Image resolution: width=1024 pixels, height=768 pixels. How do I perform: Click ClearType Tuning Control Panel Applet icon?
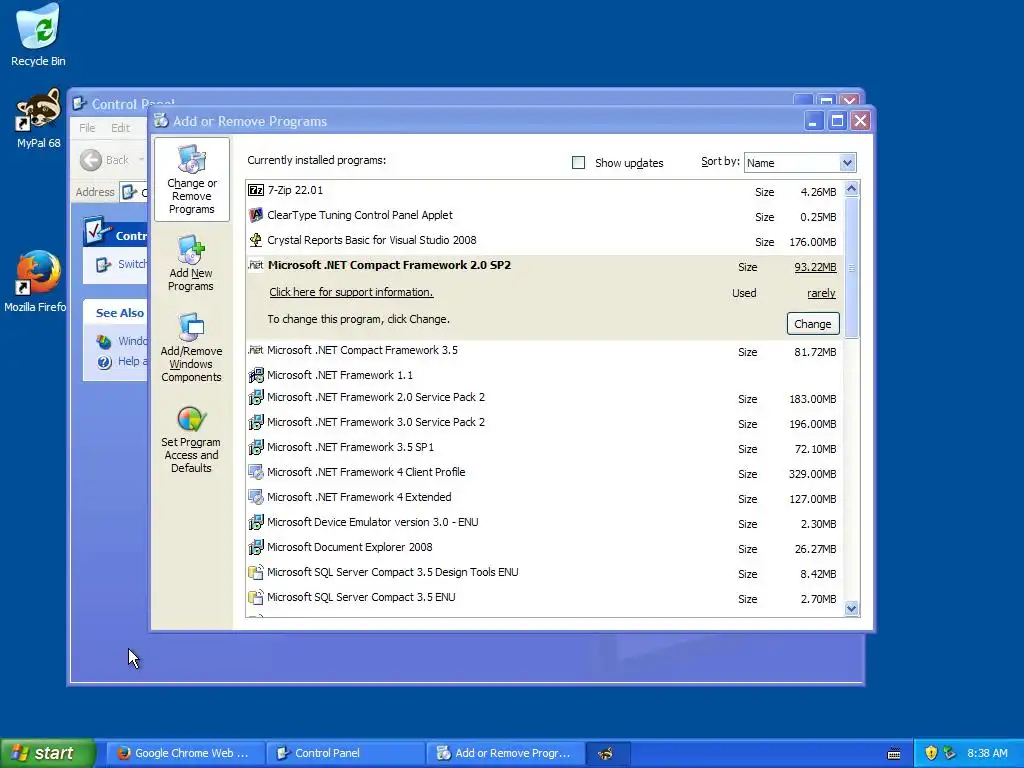(256, 215)
